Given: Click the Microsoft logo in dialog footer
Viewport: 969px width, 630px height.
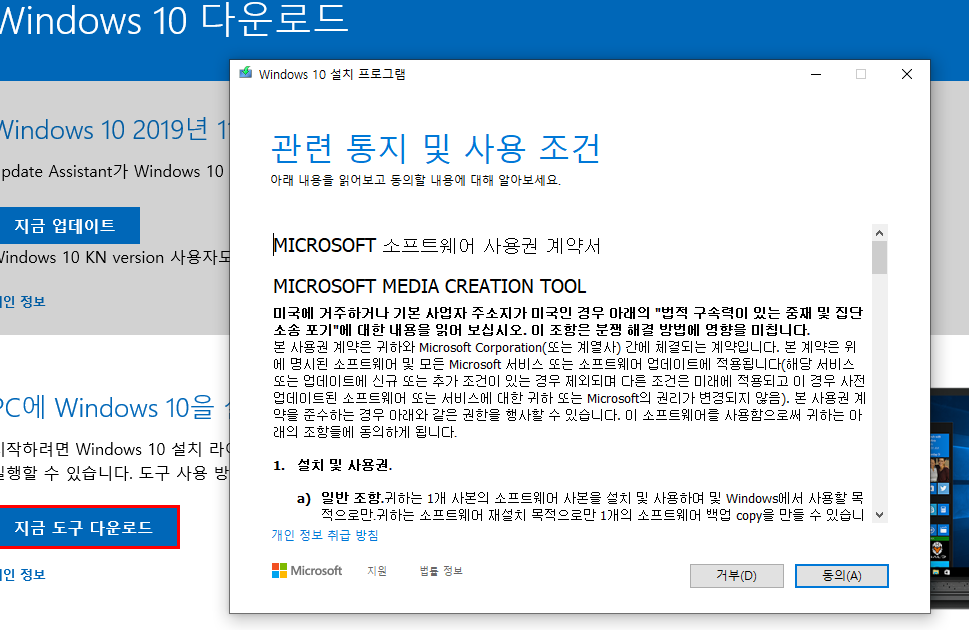Looking at the screenshot, I should tap(307, 571).
